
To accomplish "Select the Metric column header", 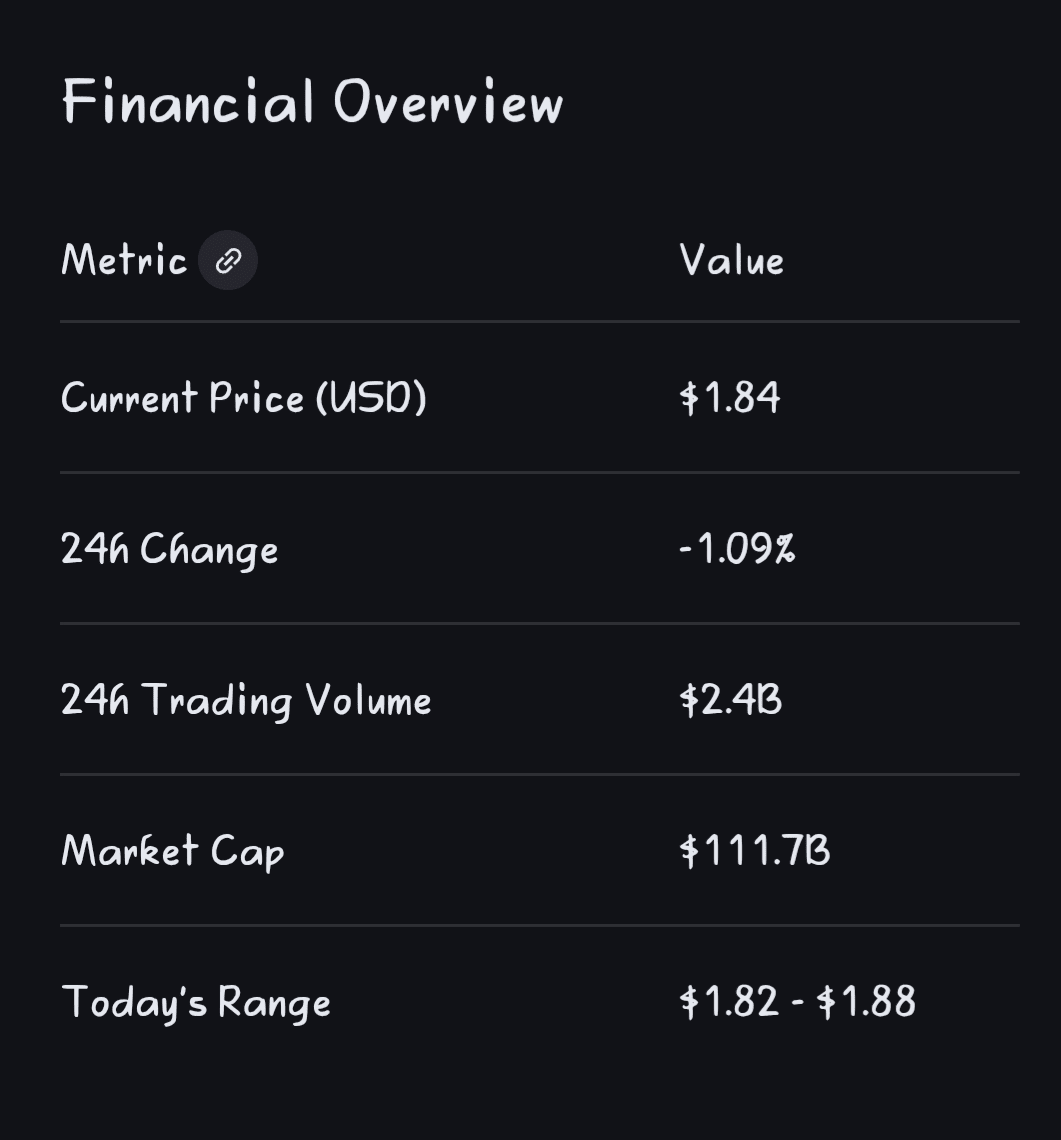I will pos(124,261).
